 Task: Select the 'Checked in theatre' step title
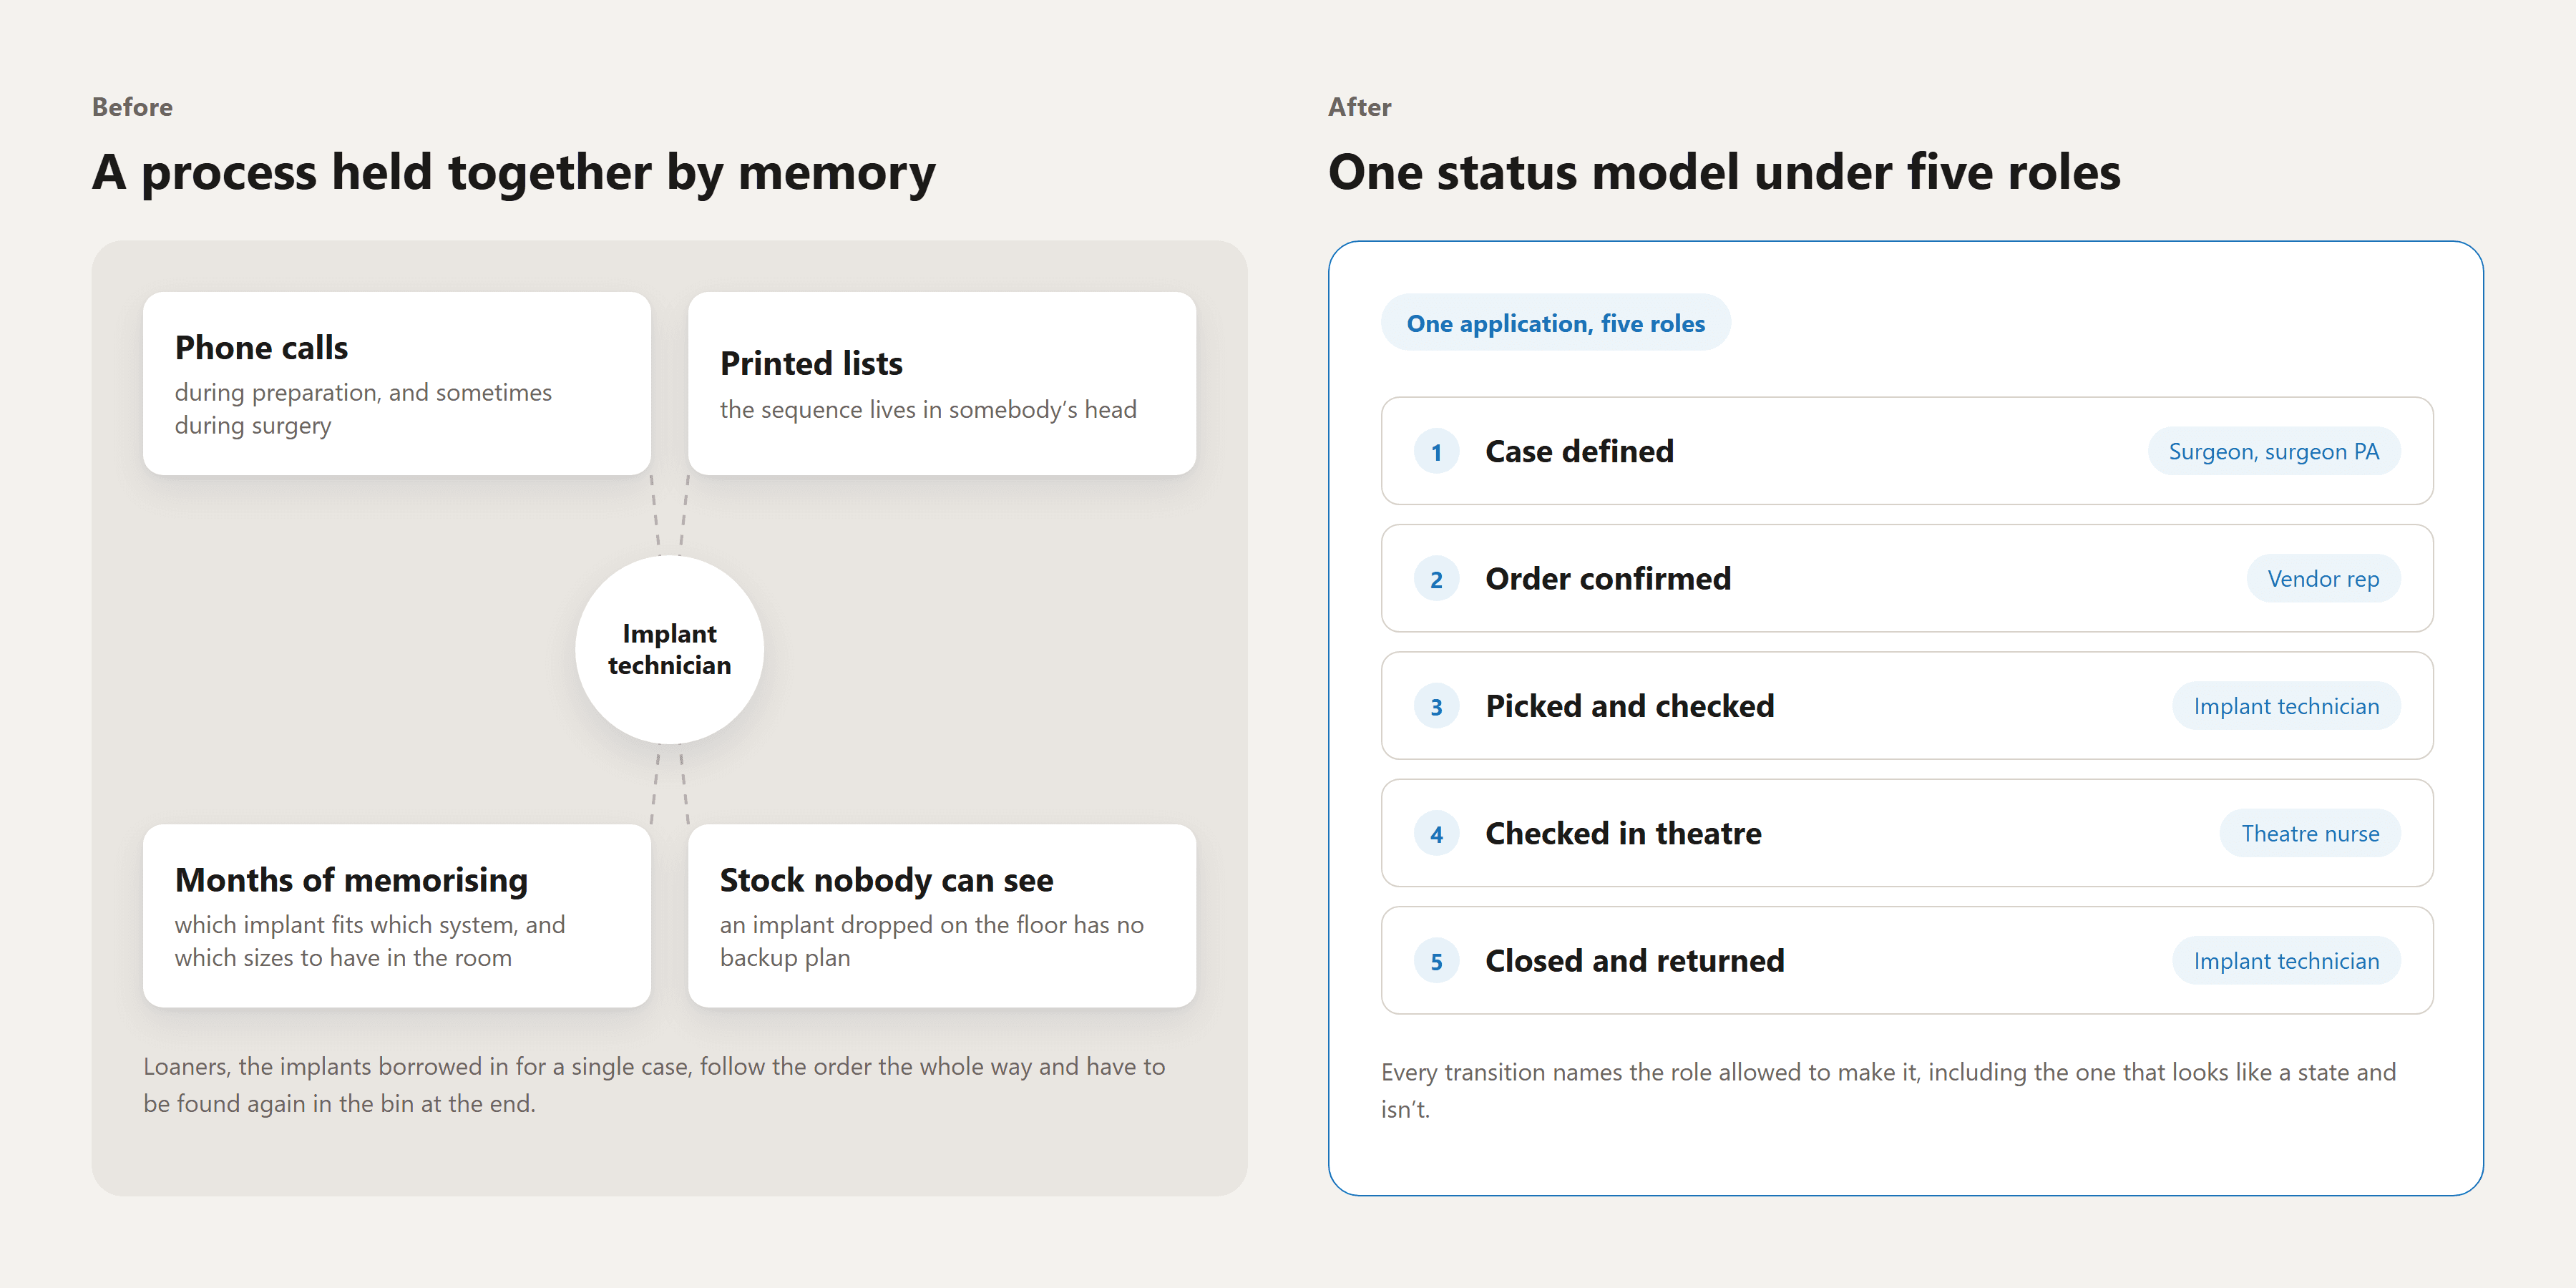[x=1623, y=833]
